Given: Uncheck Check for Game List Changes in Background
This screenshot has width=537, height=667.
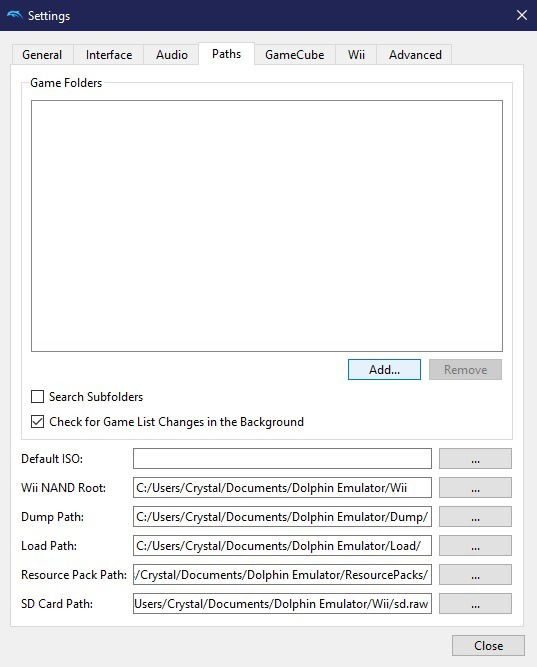Looking at the screenshot, I should point(37,422).
